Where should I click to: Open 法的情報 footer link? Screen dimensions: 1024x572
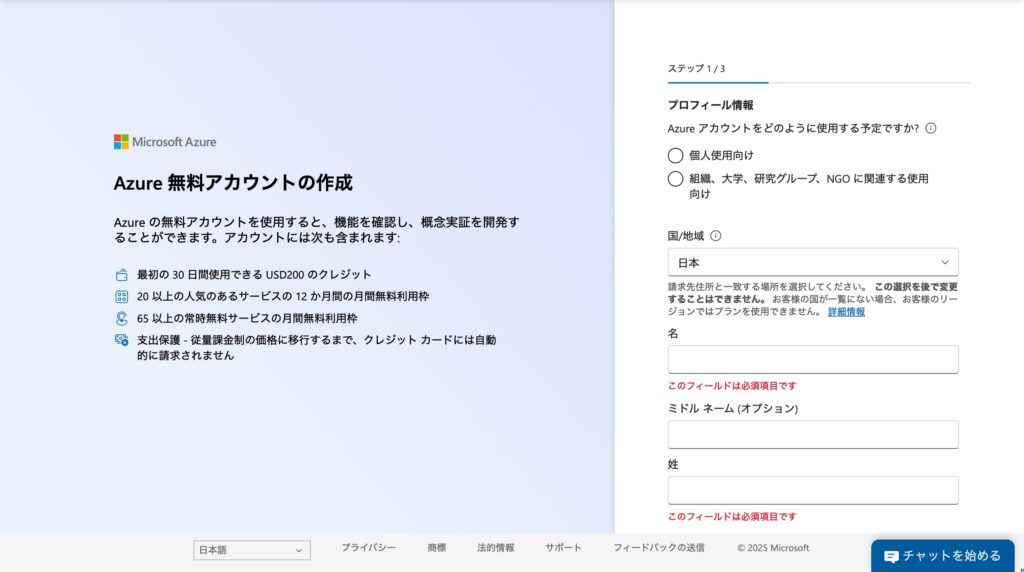495,548
